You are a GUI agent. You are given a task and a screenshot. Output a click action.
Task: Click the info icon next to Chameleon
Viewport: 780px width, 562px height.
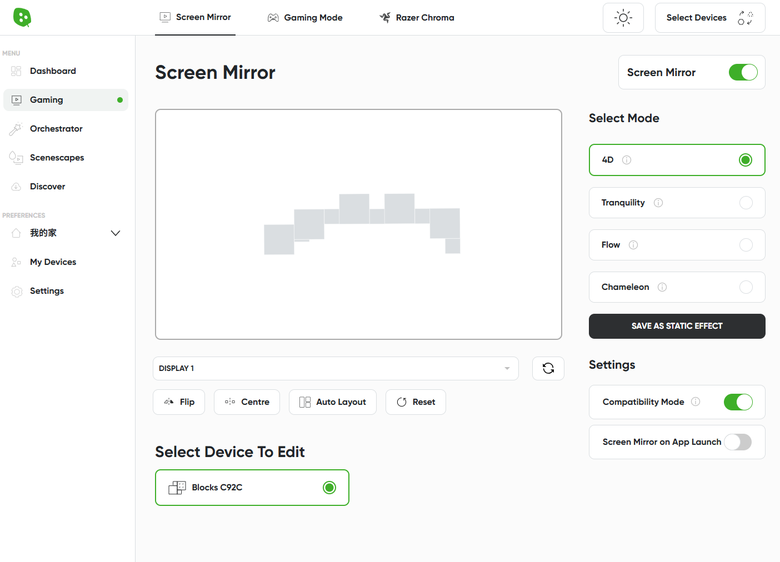click(x=662, y=287)
